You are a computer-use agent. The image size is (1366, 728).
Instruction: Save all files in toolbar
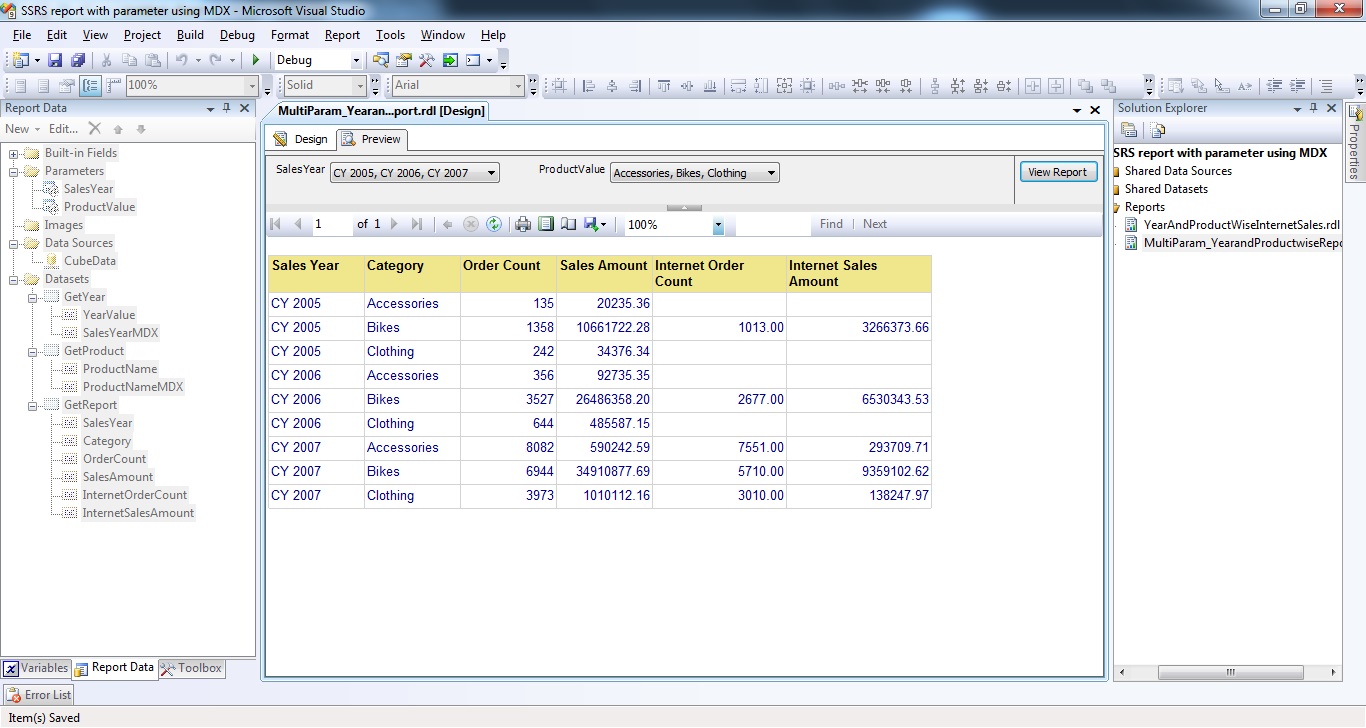pos(77,60)
